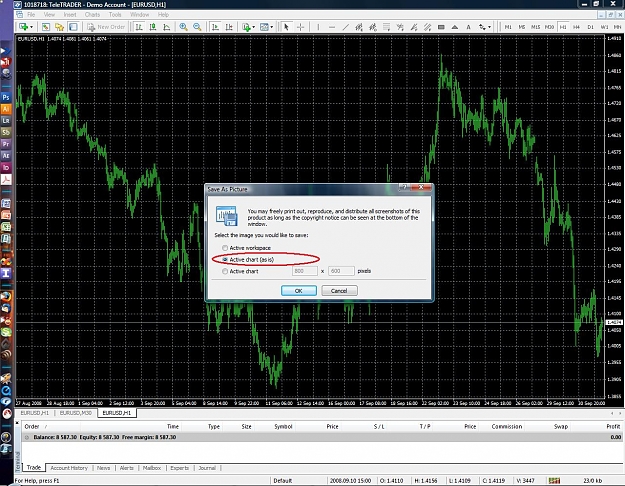The width and height of the screenshot is (625, 486).
Task: Select the Active chart (as is) radio
Action: coord(225,260)
